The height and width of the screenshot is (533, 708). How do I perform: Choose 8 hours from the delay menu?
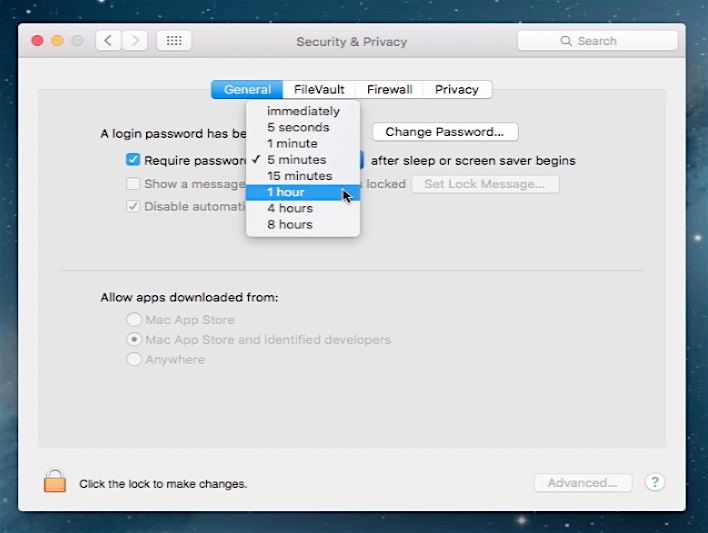(x=303, y=224)
